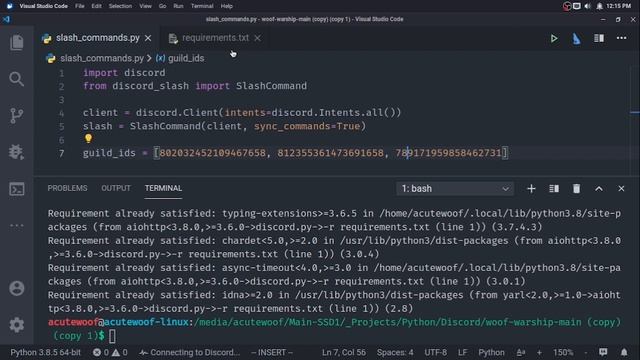Close the requirements.txt tab
Viewport: 640px width, 360px height.
(257, 38)
